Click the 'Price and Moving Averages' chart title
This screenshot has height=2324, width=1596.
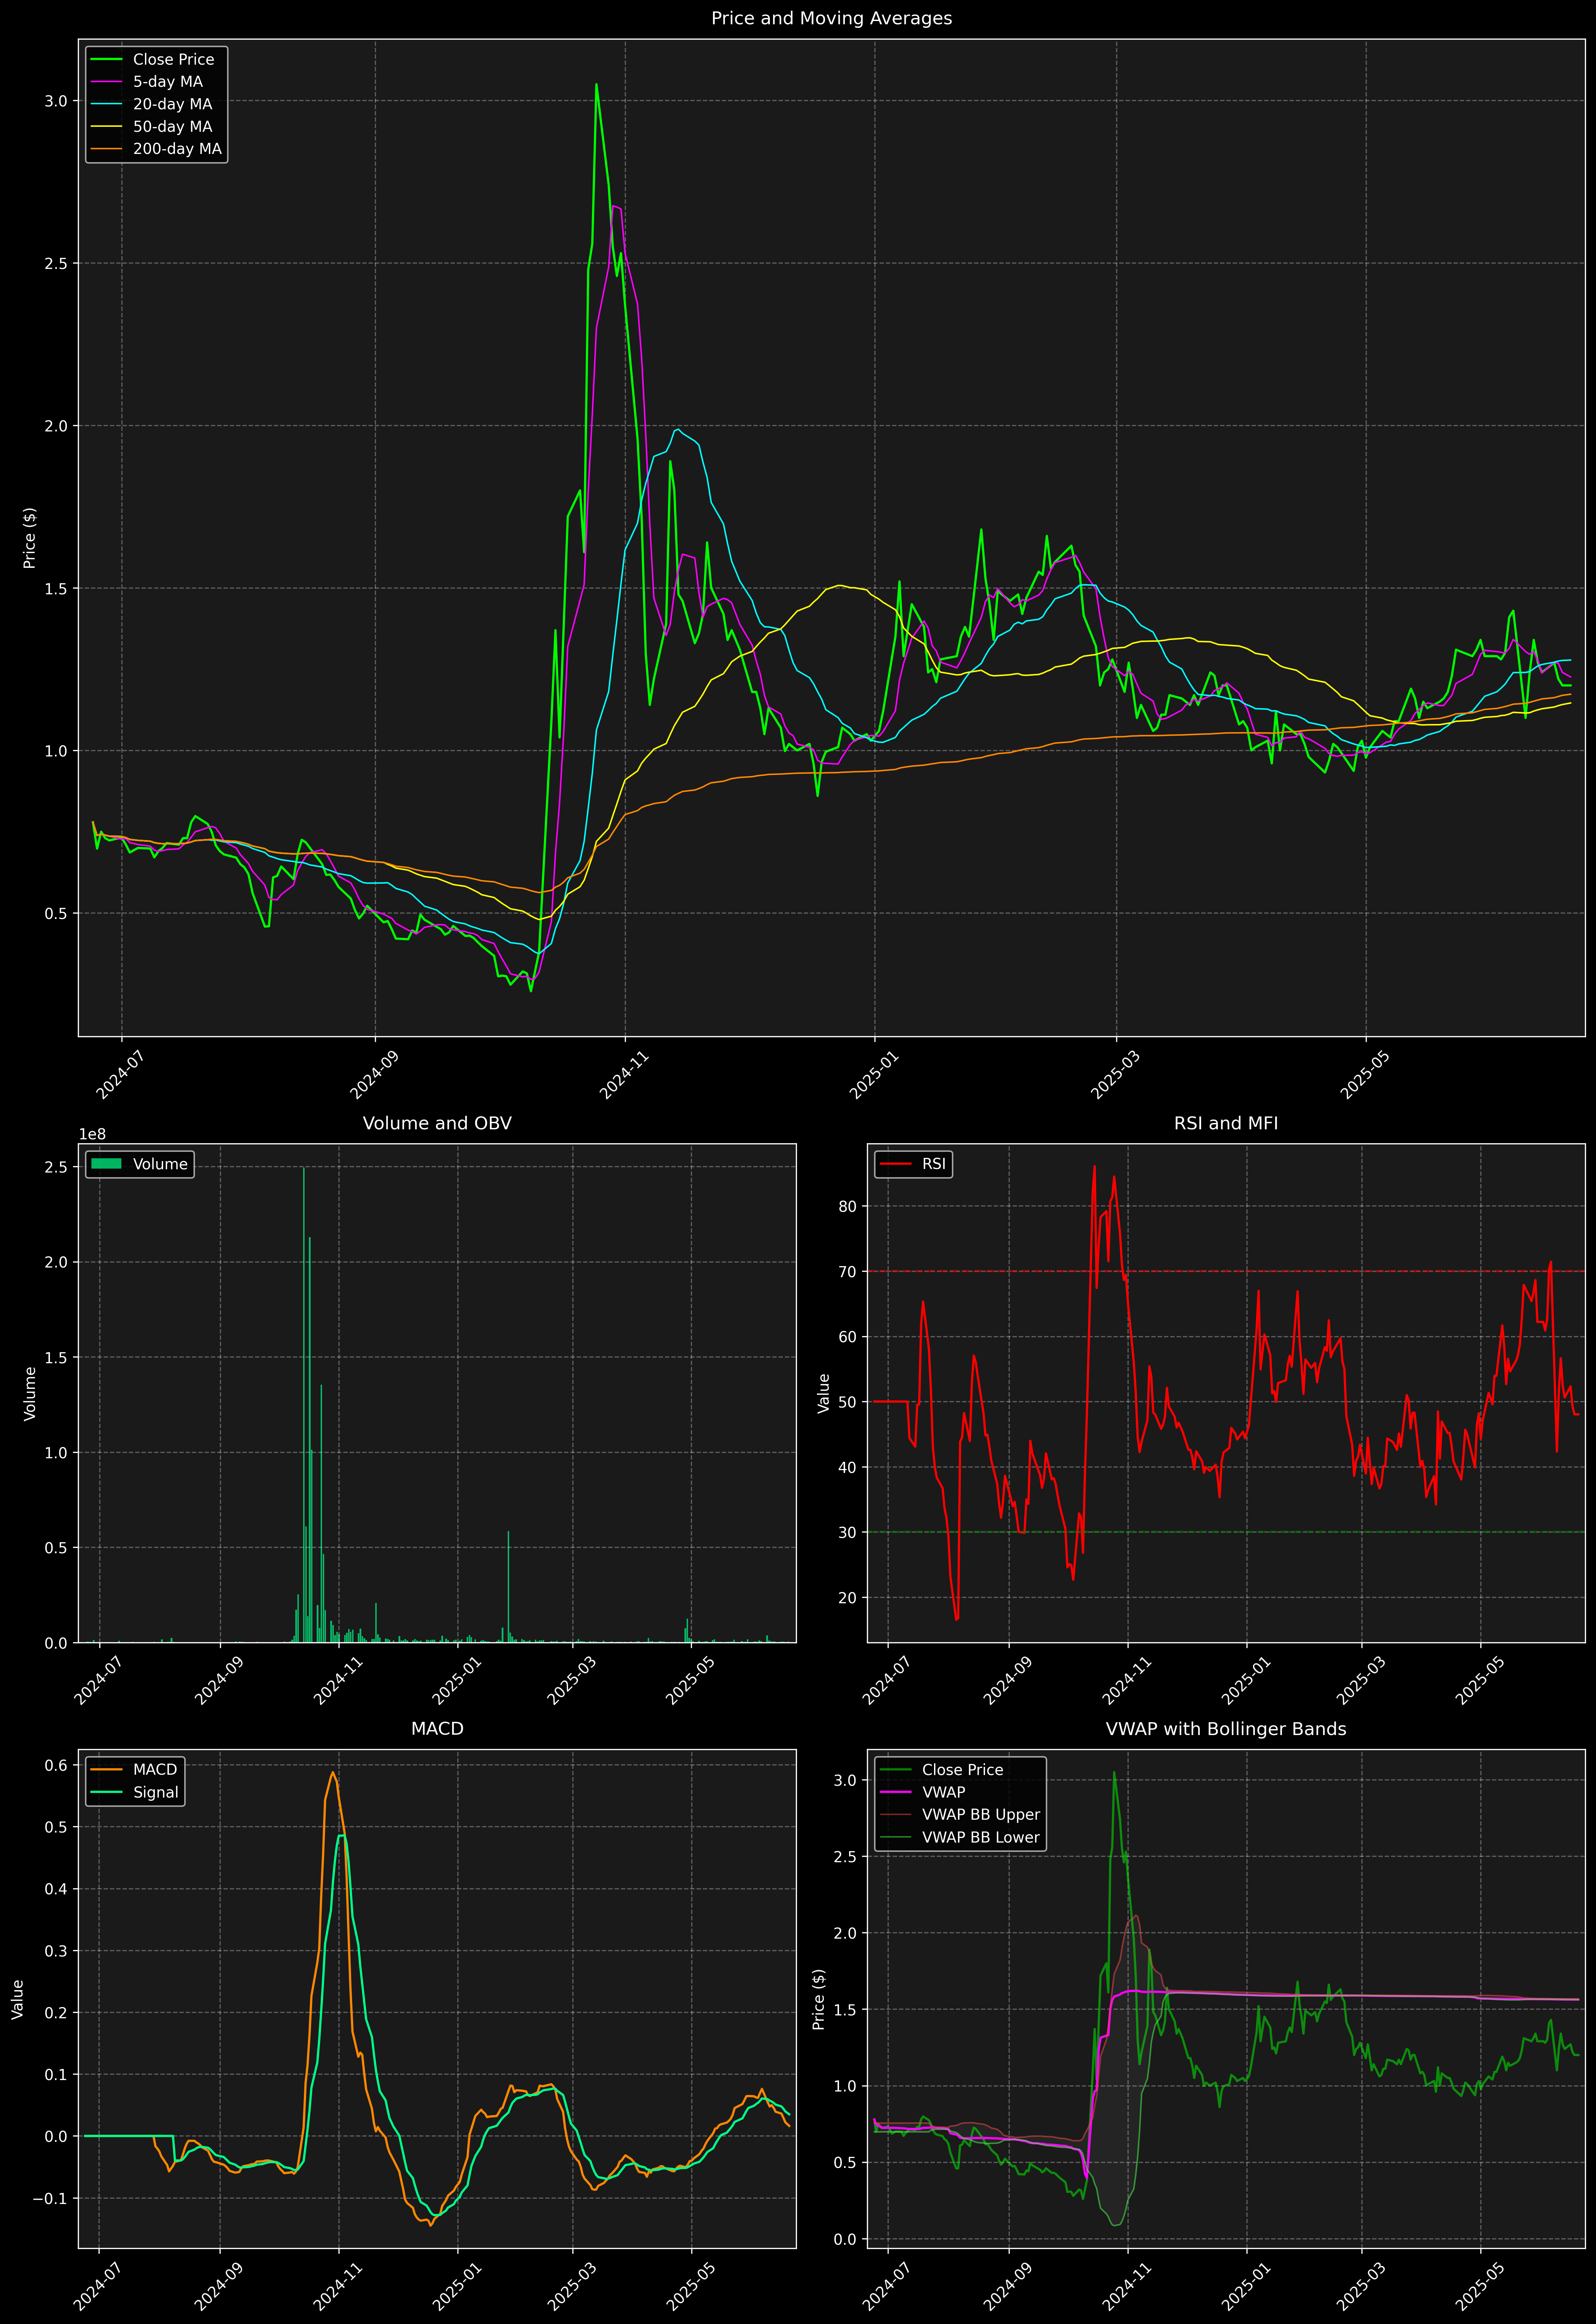(x=831, y=18)
